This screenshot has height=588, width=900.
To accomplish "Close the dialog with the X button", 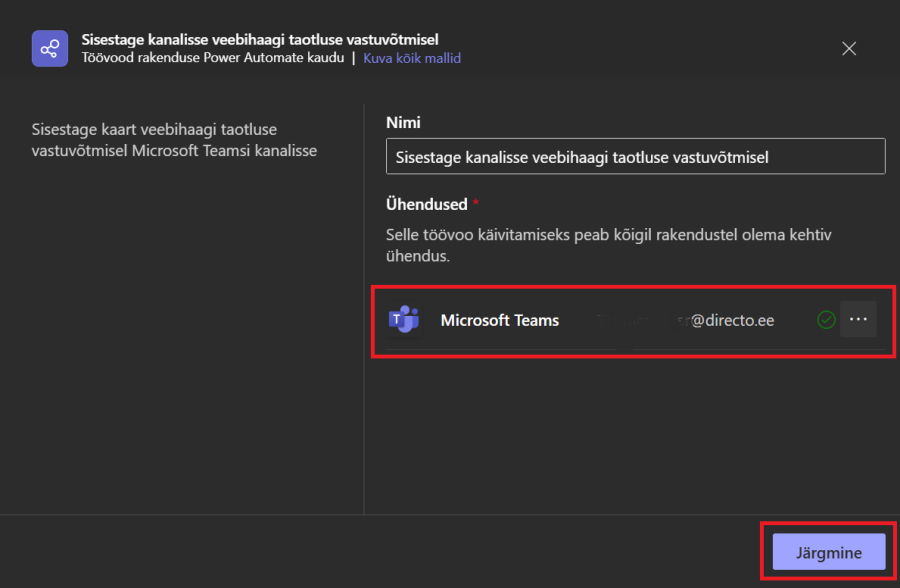I will (x=849, y=49).
